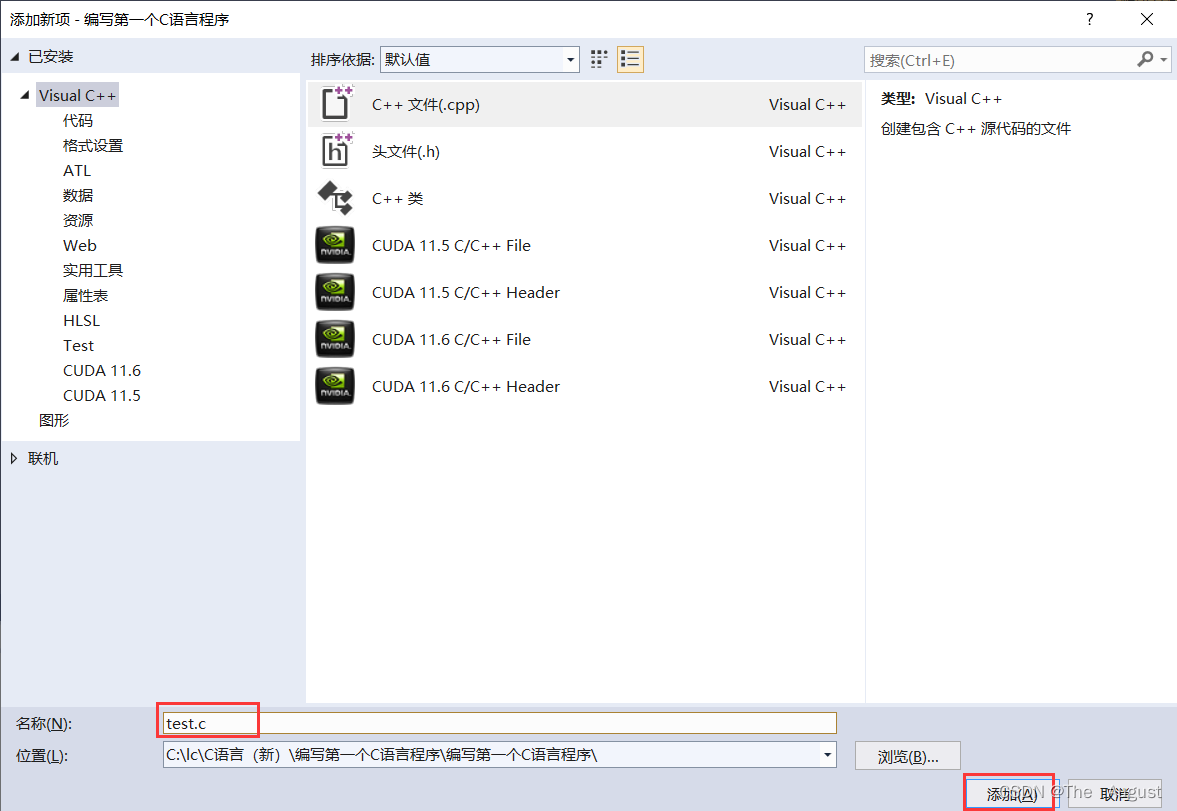1177x811 pixels.
Task: Click the 浏览(B)... browse button
Action: click(x=908, y=756)
